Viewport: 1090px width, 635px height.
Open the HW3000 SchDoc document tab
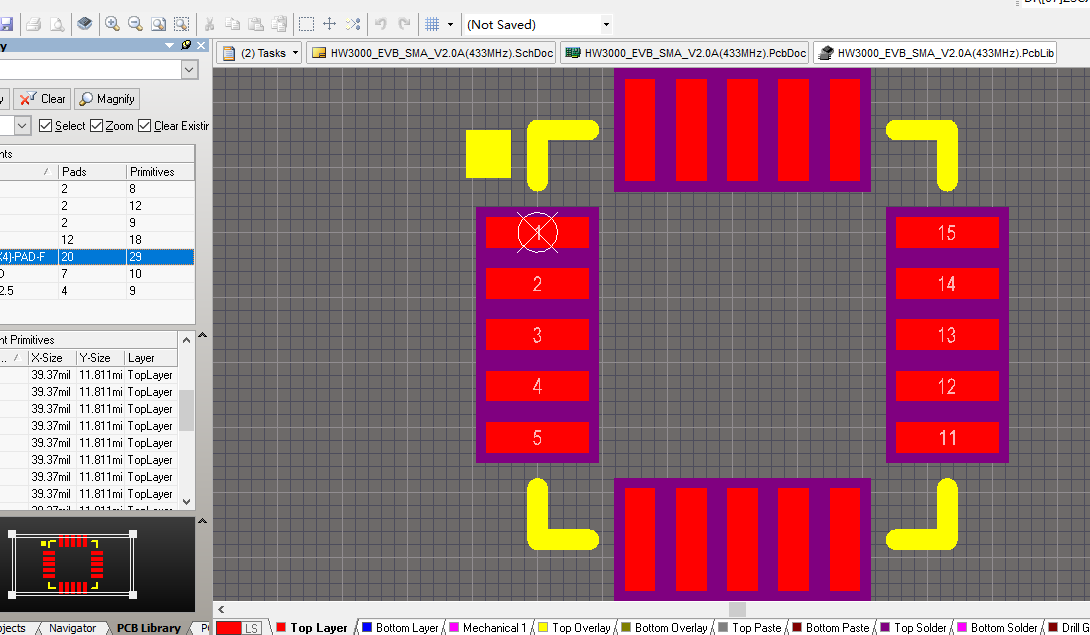pyautogui.click(x=432, y=53)
